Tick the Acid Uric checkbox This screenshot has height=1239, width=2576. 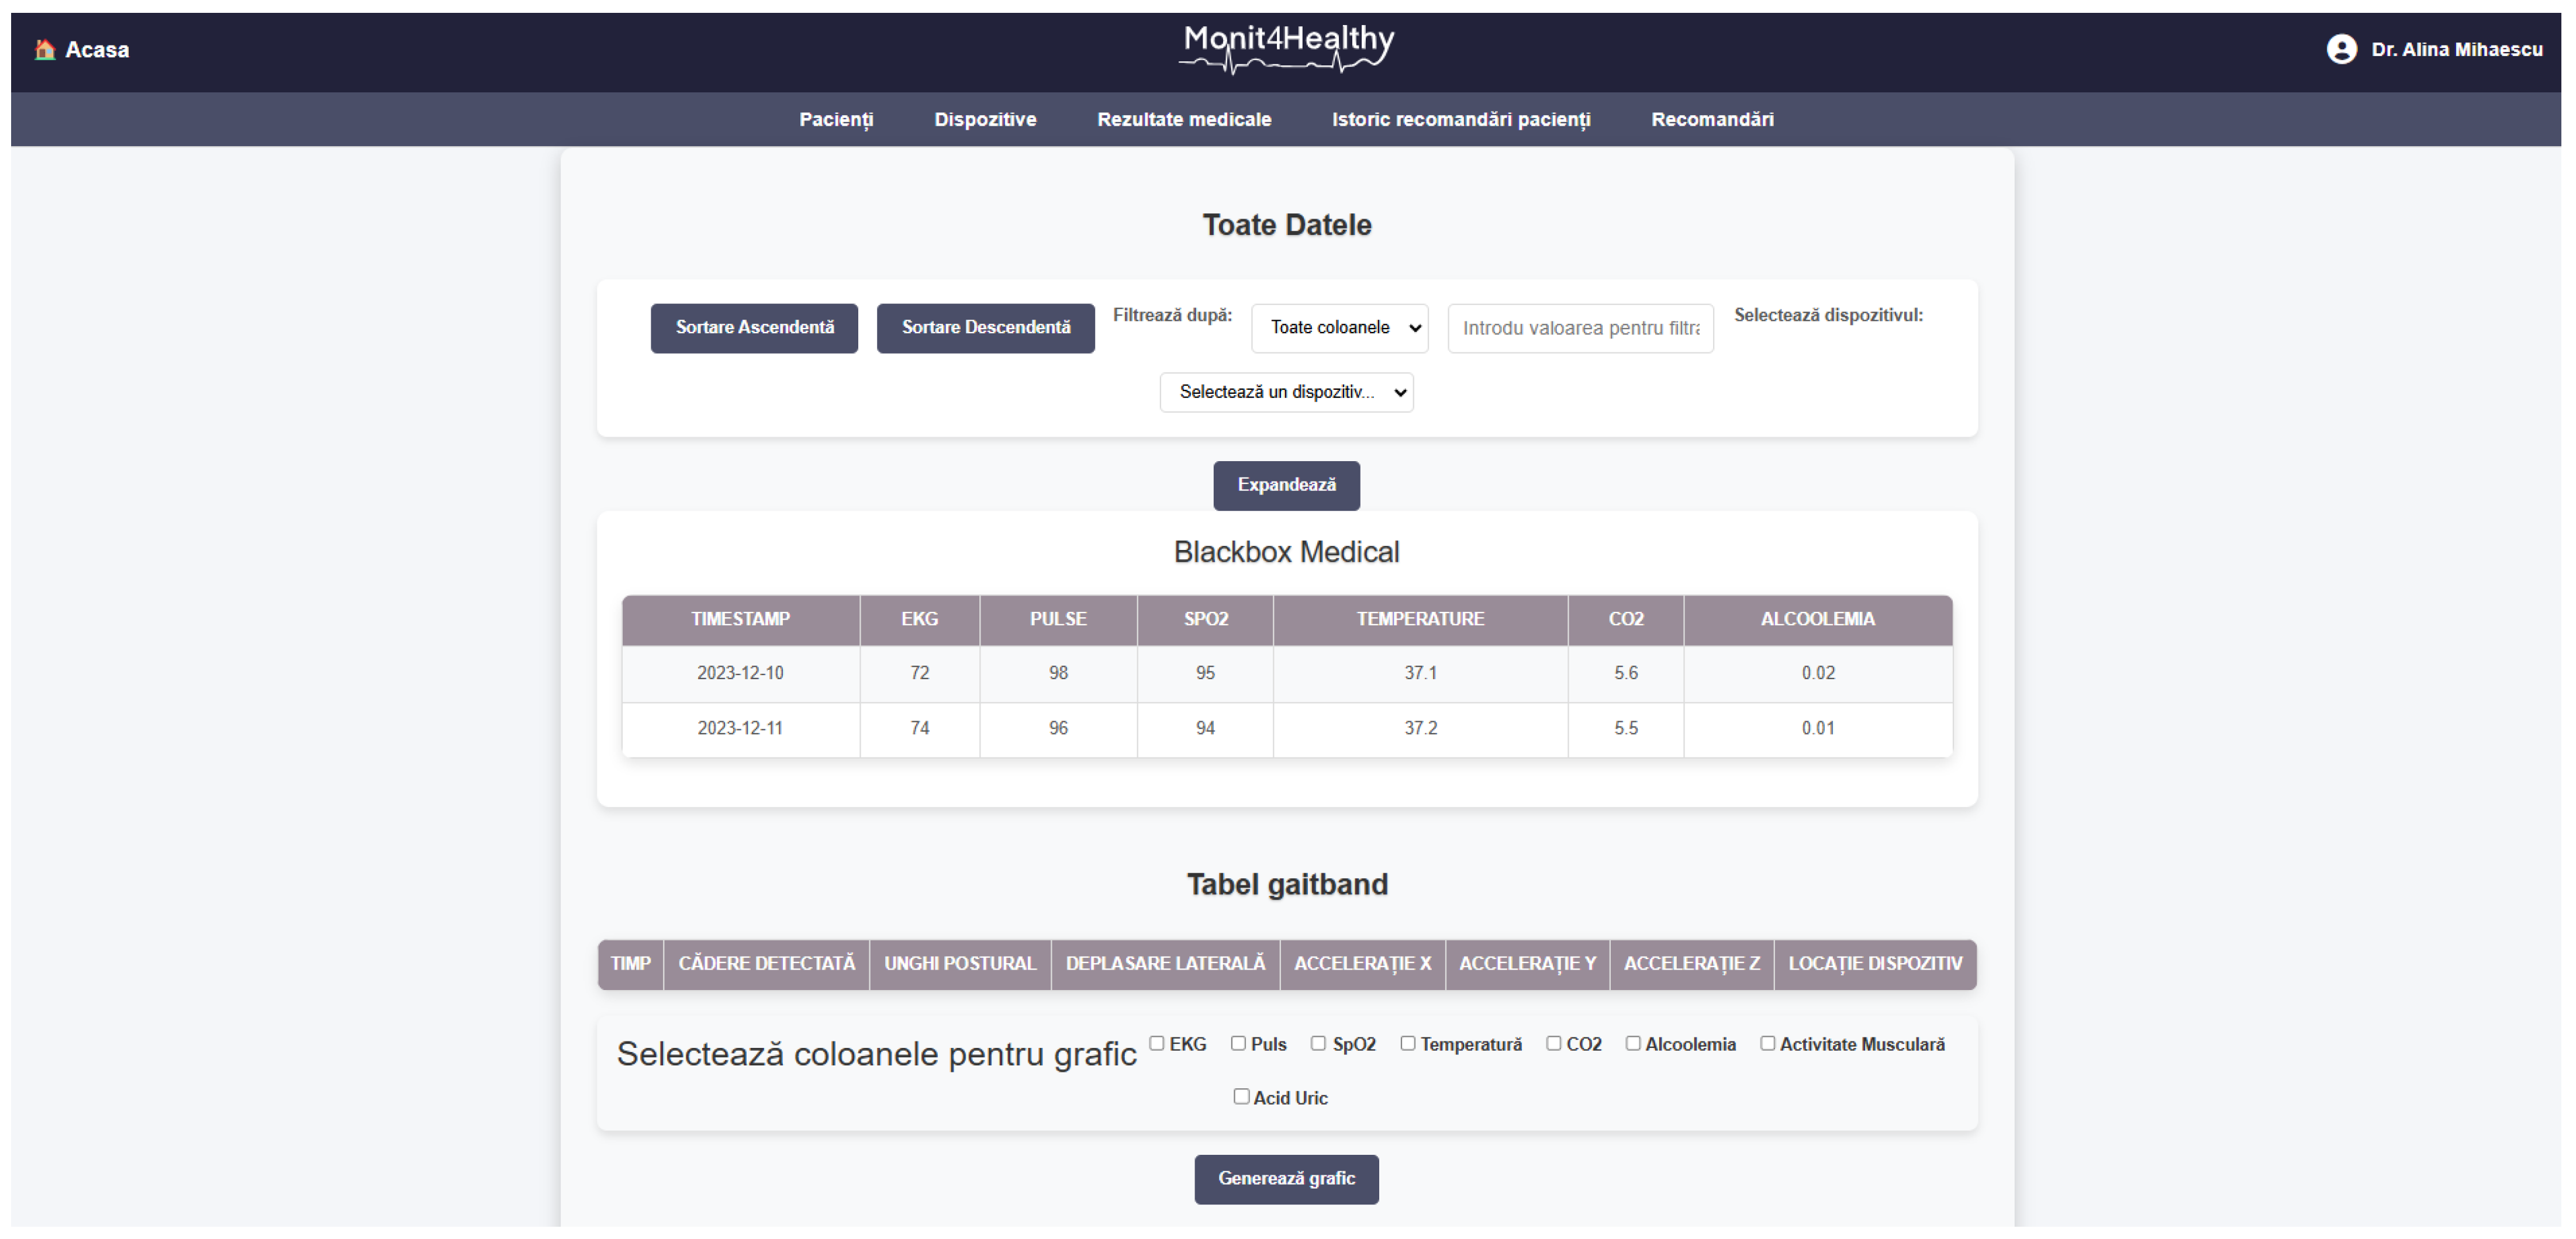click(x=1241, y=1096)
